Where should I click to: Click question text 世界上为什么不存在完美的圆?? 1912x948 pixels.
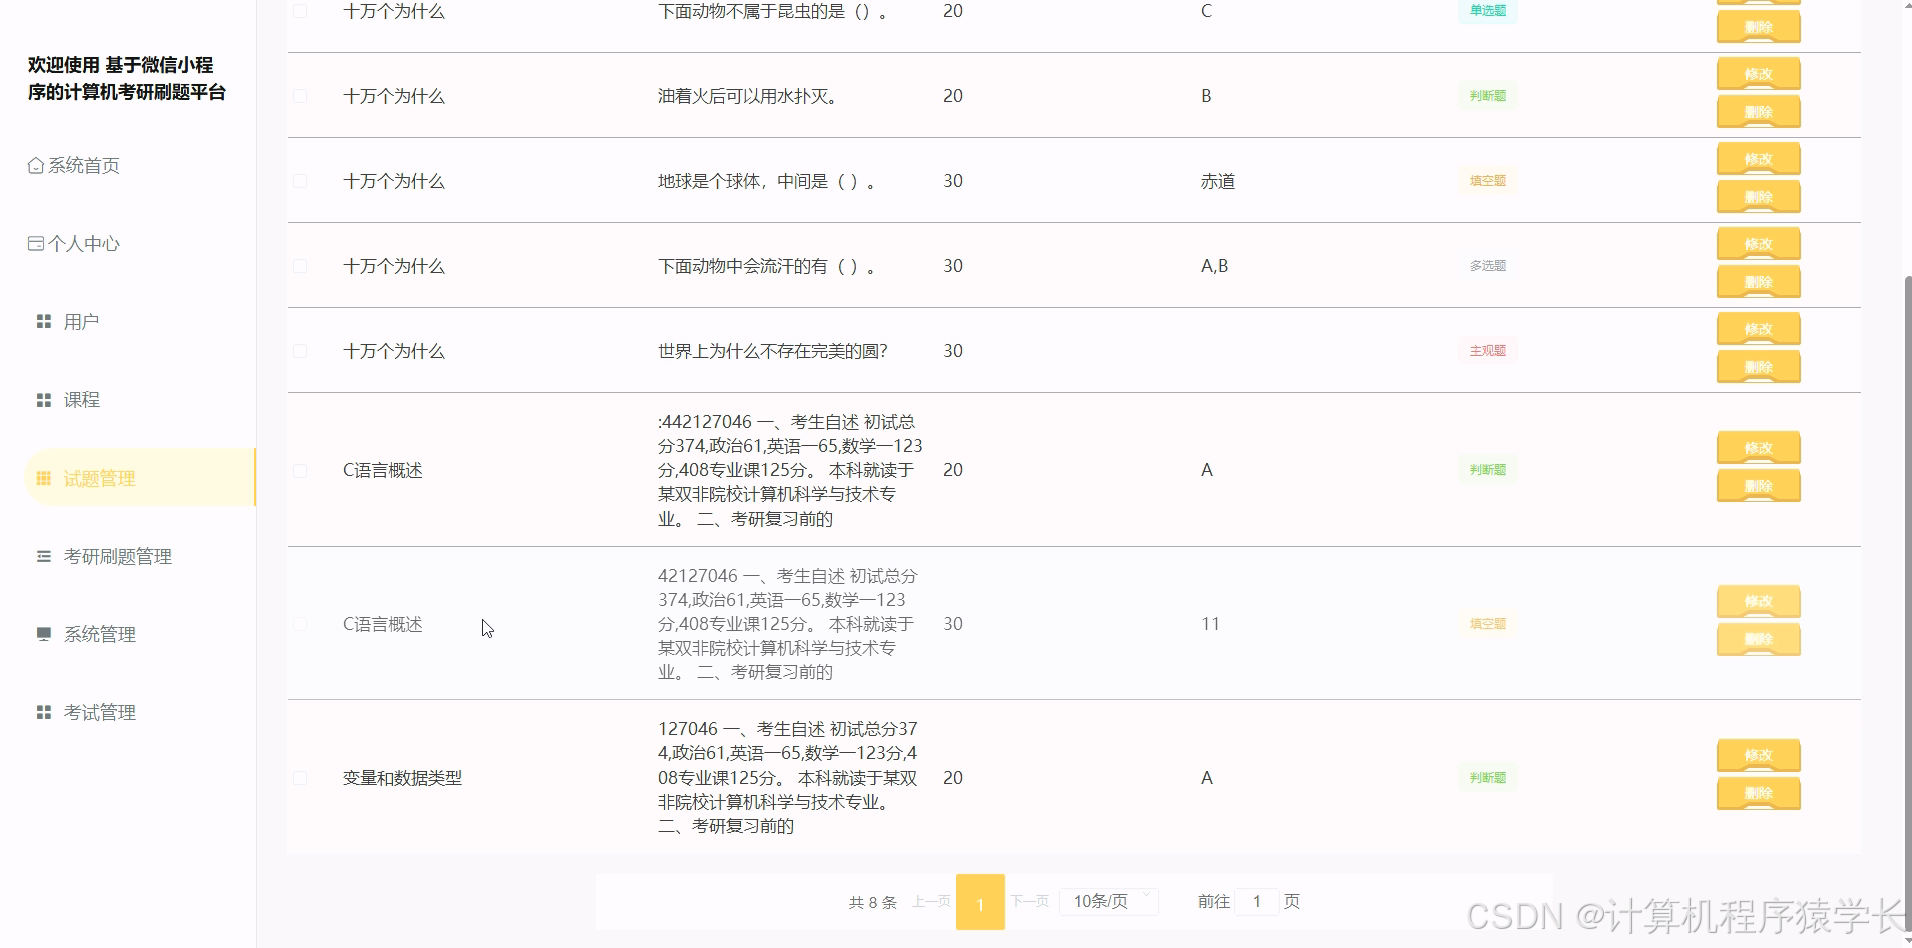tap(773, 351)
